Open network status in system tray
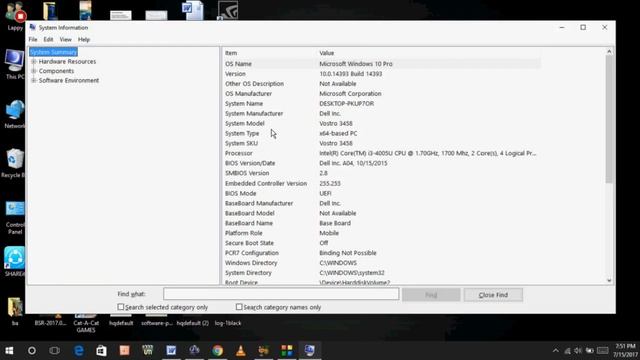This screenshot has height=360, width=640. click(567, 351)
